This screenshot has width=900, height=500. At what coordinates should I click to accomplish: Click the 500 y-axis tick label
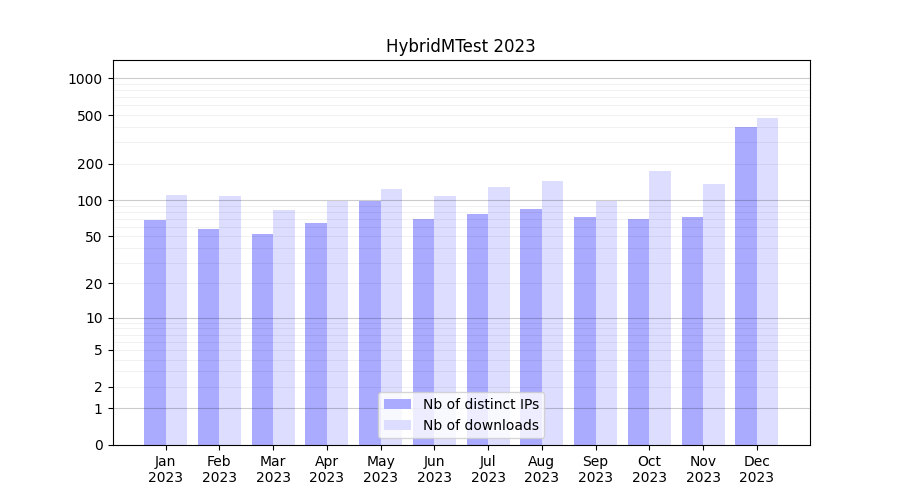91,116
